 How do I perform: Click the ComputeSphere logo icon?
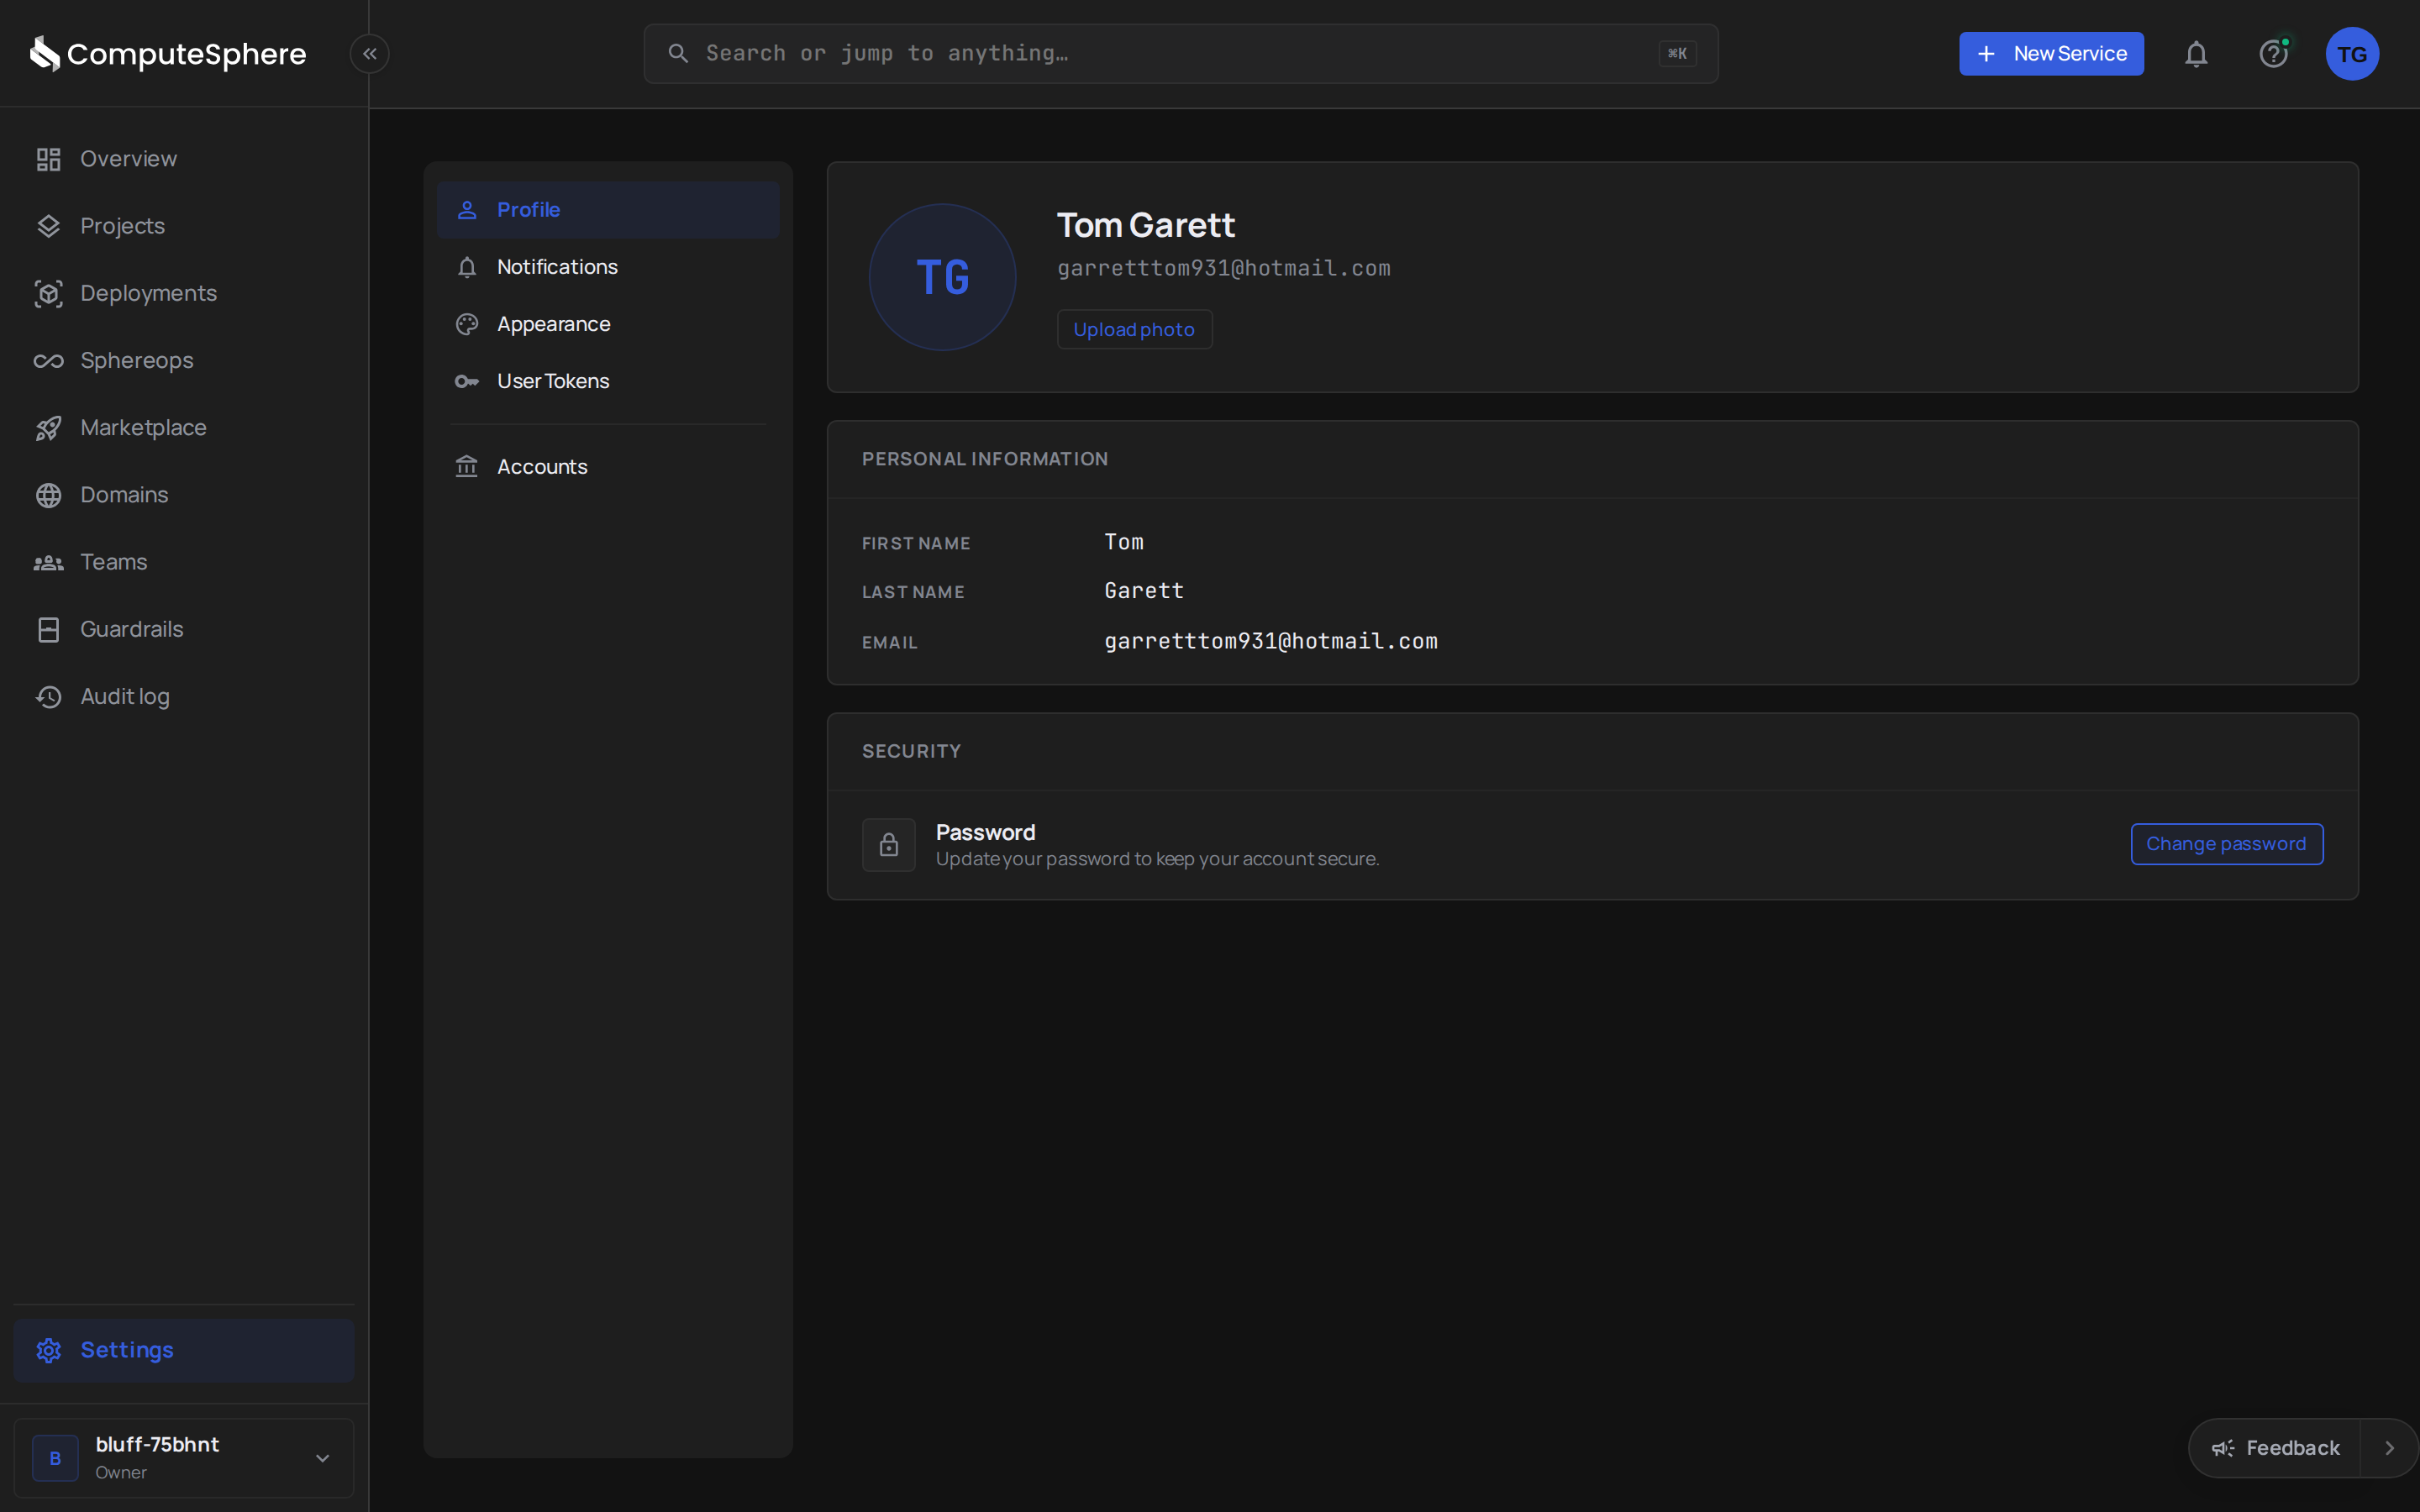tap(45, 54)
